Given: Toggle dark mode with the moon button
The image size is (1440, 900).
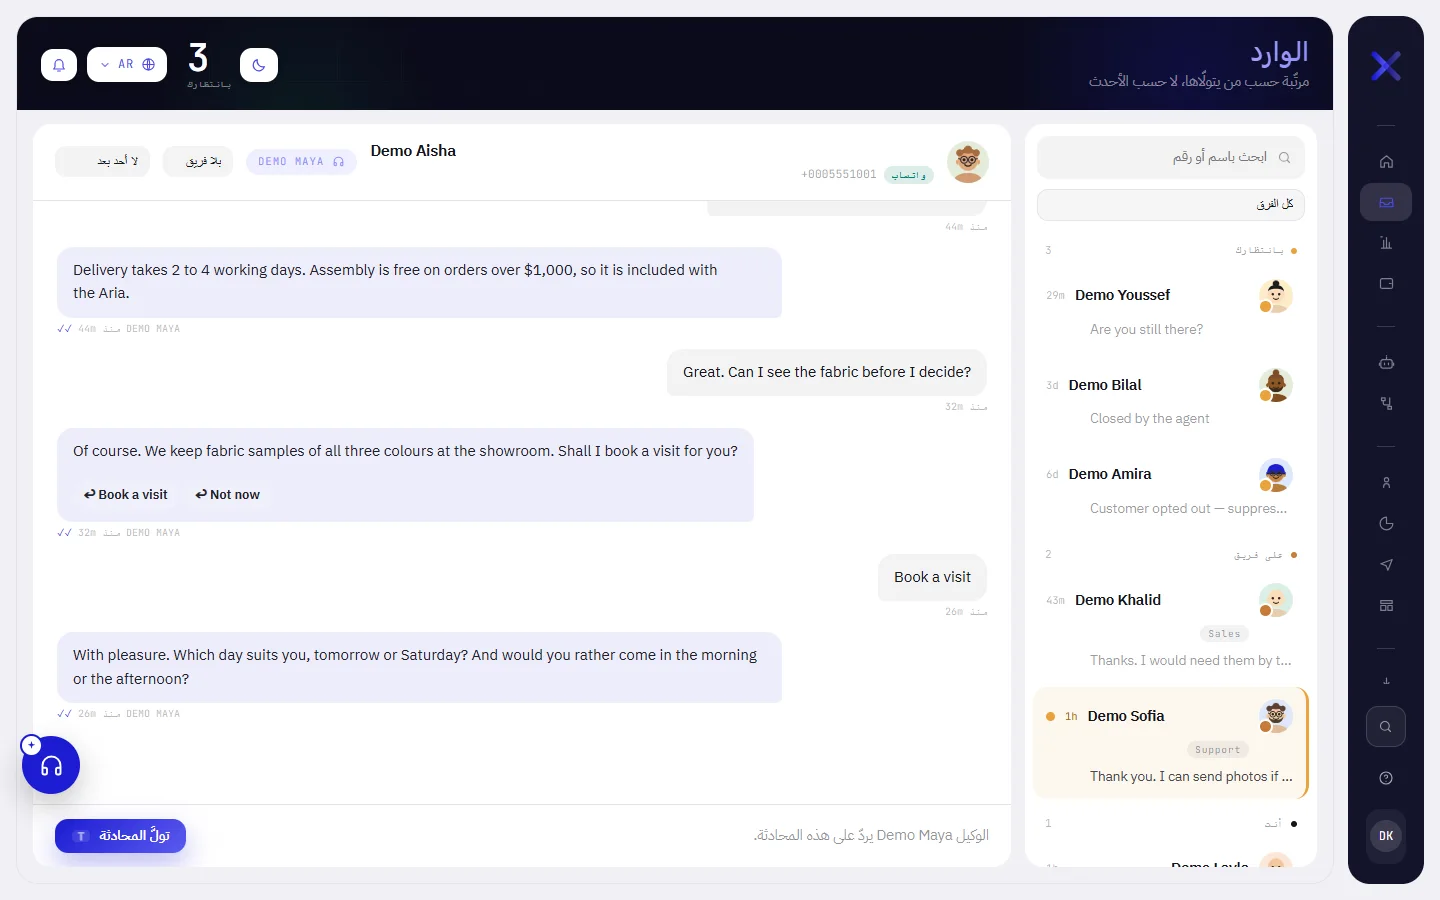Looking at the screenshot, I should point(259,65).
